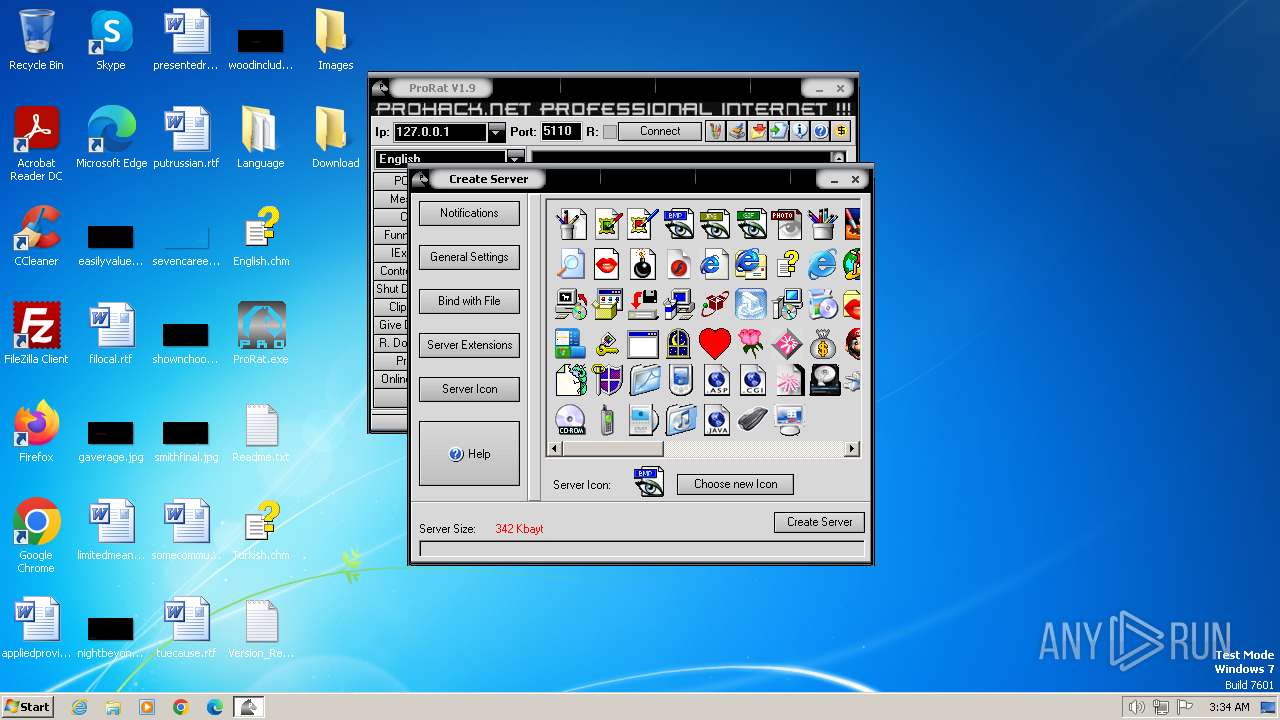Pick the BMP eye file icon
Screen dimensions: 1280x720
pos(678,223)
